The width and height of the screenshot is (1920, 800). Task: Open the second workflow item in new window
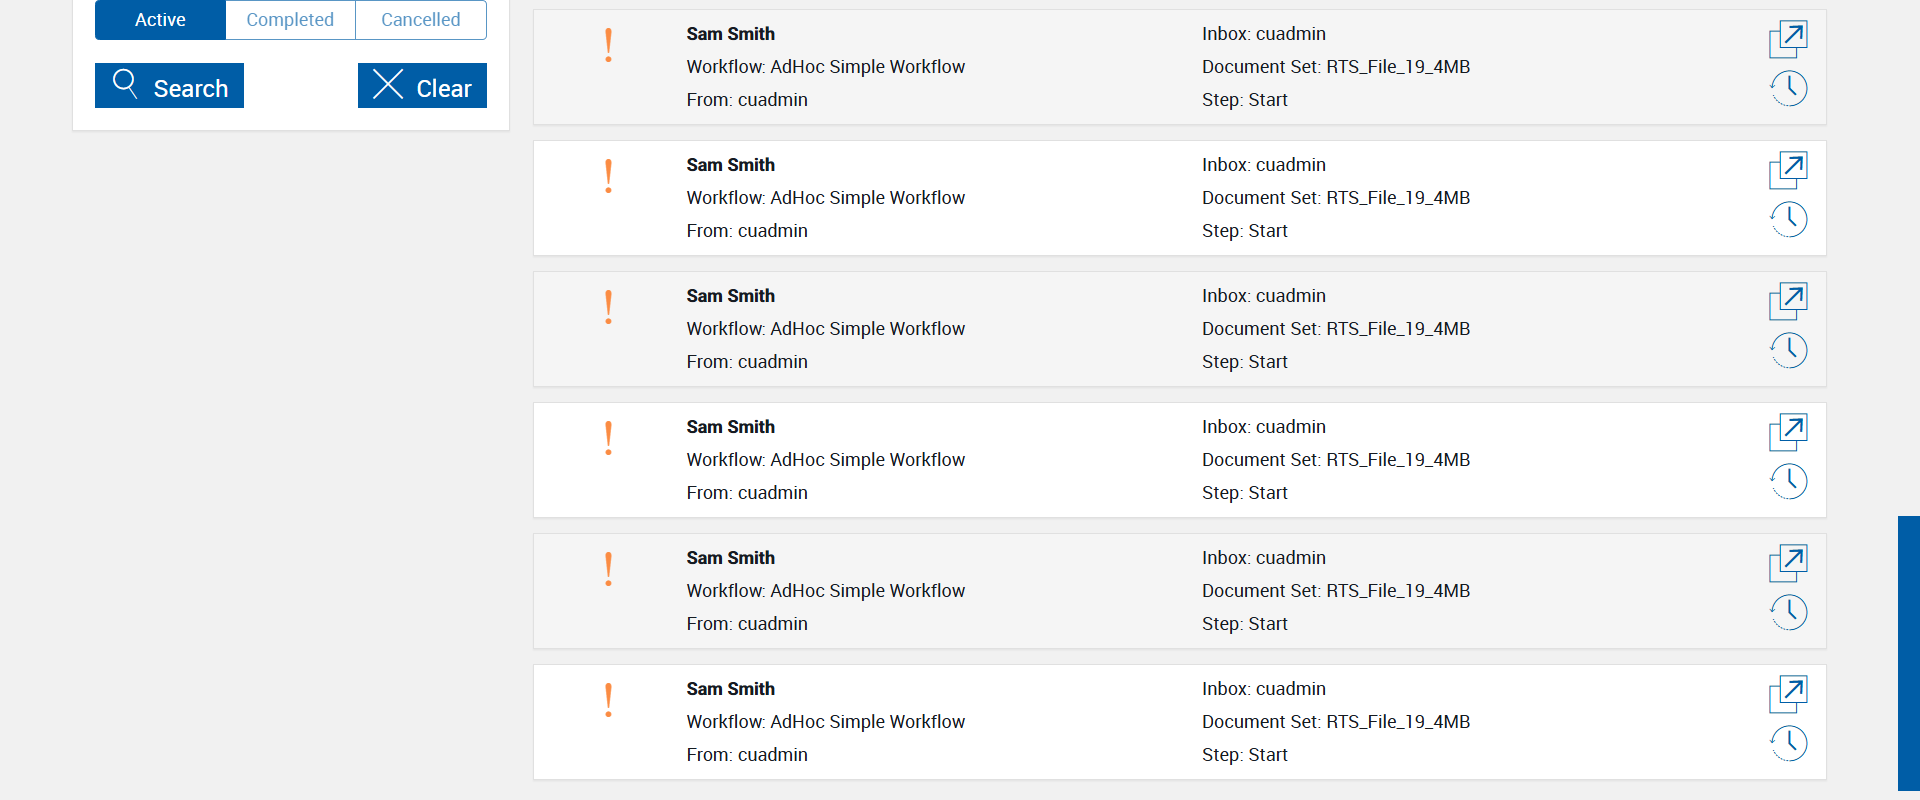click(x=1788, y=171)
